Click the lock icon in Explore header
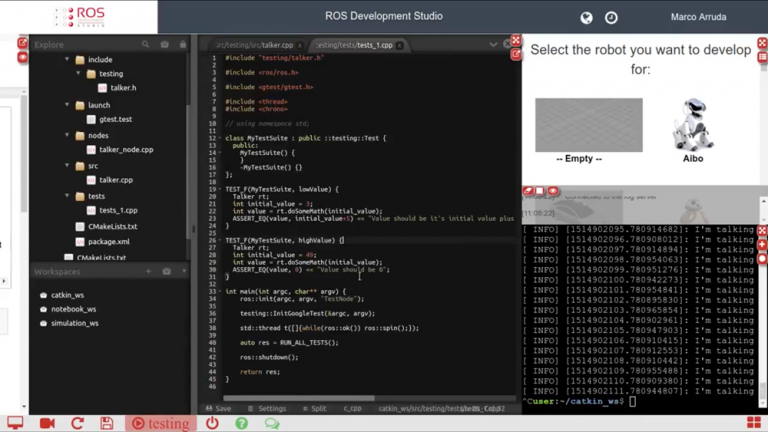The image size is (768, 432). pos(183,44)
